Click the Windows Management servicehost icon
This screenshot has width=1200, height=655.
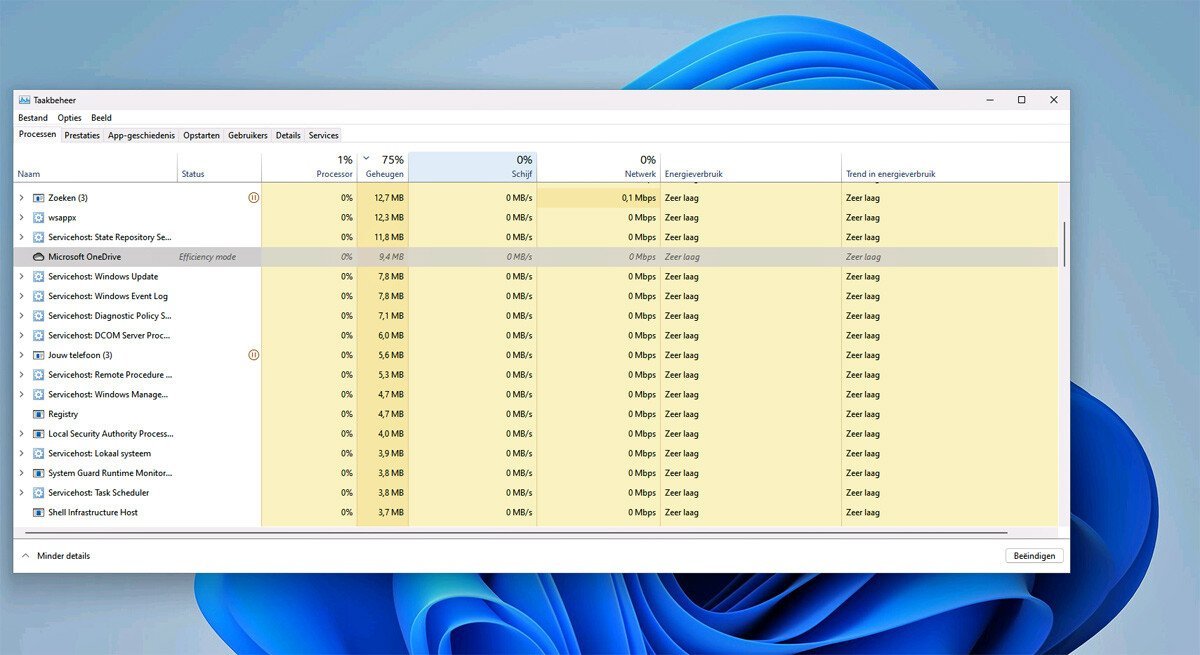[x=39, y=394]
